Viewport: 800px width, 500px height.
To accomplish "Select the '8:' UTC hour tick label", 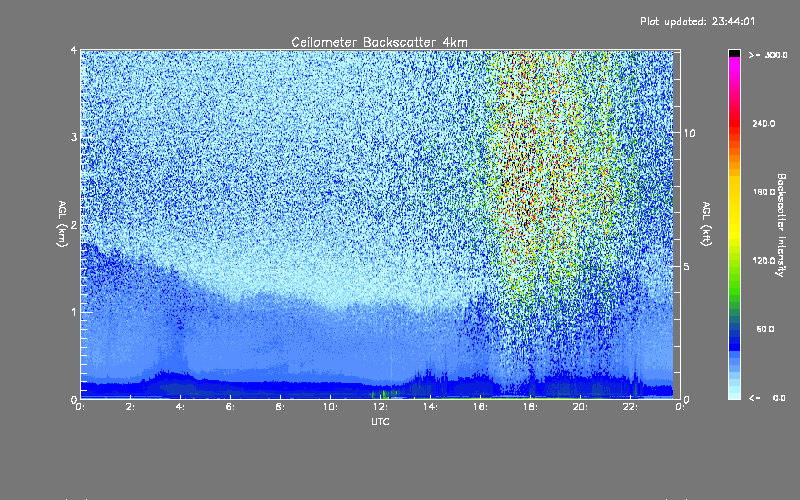I will (280, 407).
